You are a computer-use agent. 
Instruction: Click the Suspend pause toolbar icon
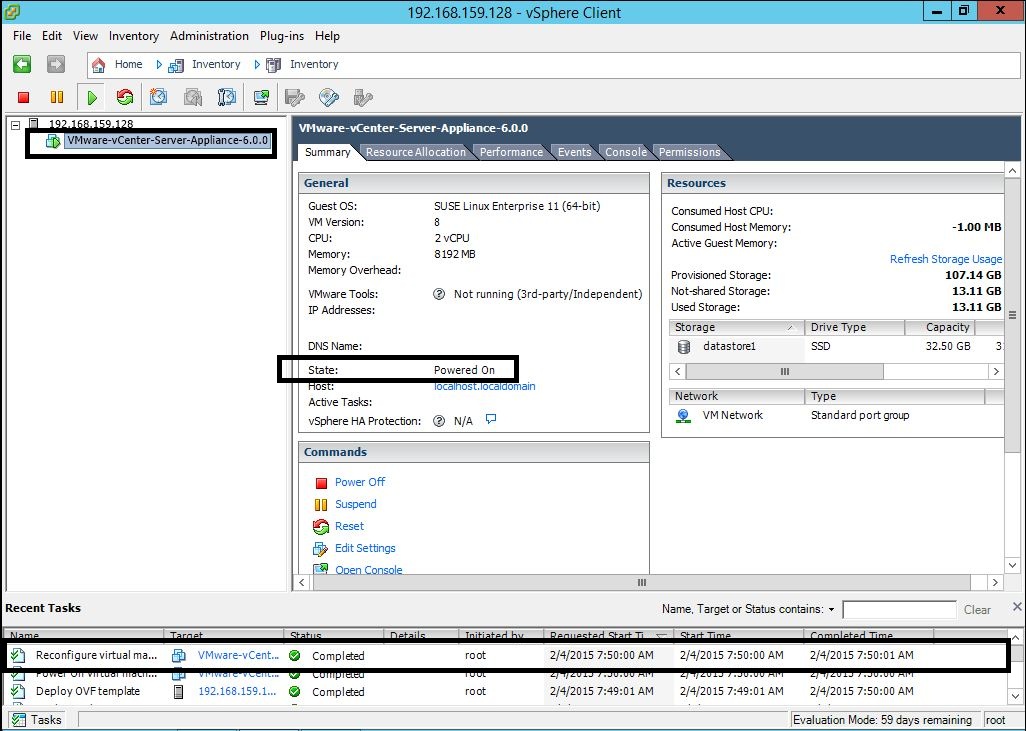pos(57,97)
